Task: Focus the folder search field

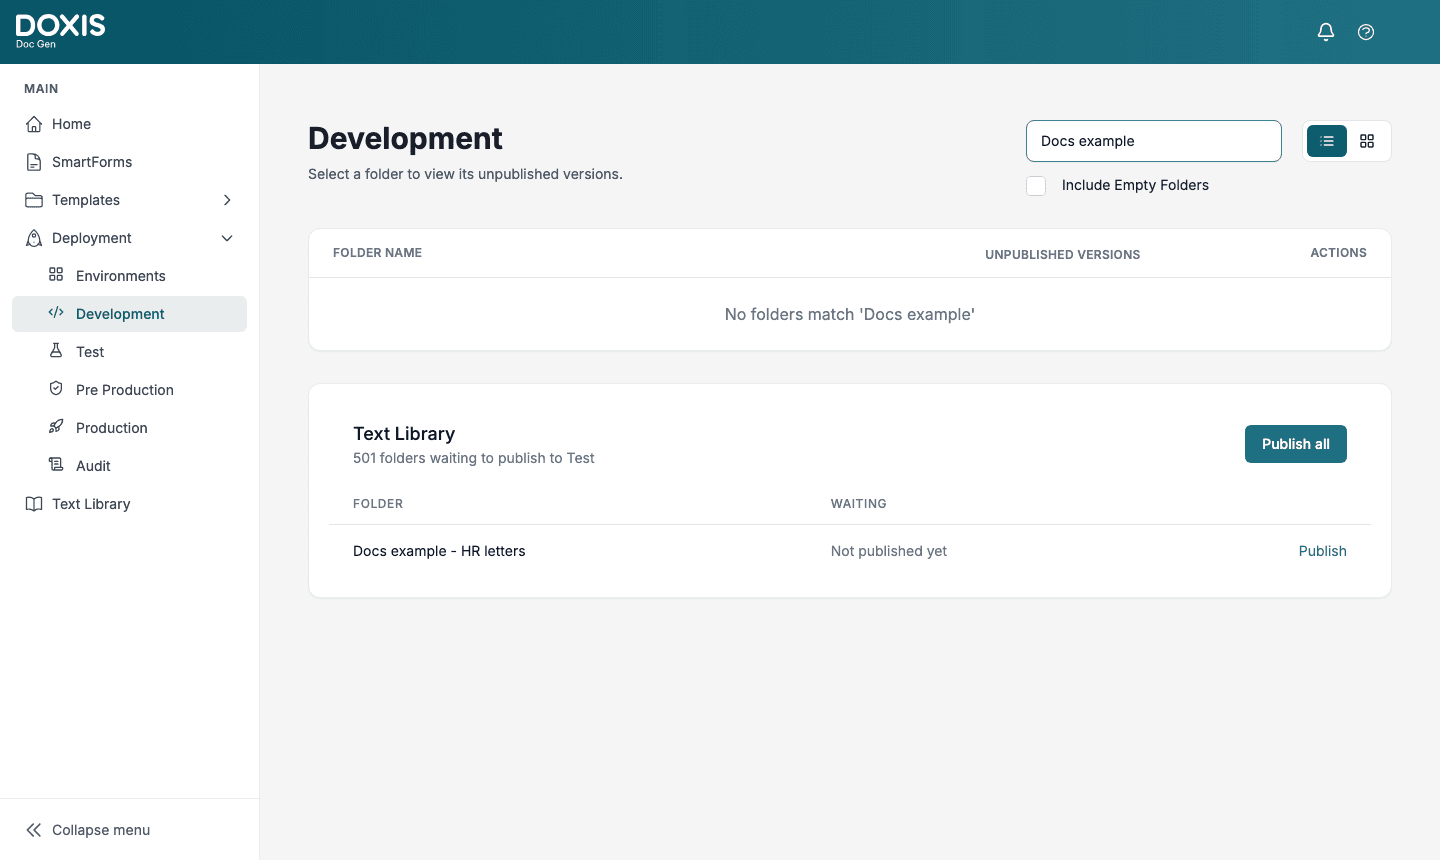Action: [1153, 141]
